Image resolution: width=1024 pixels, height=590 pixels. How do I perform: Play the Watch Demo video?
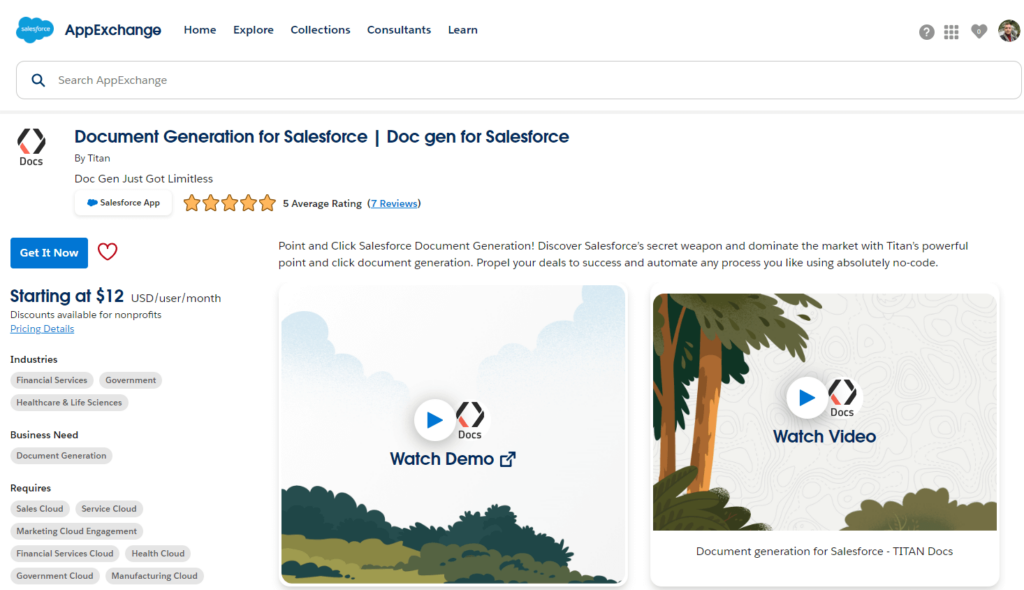tap(434, 419)
